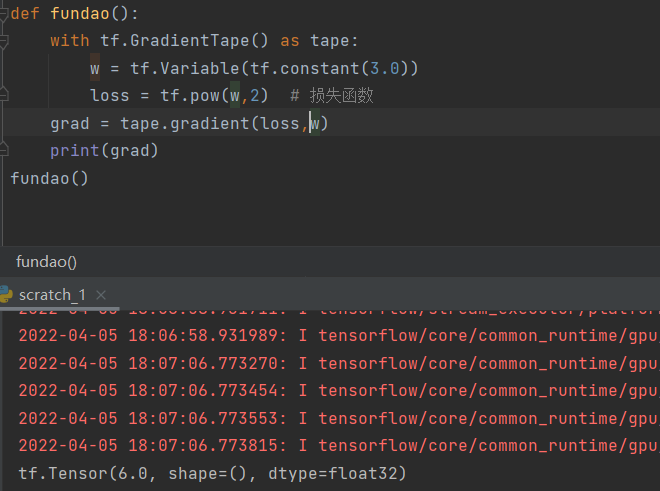The width and height of the screenshot is (660, 491).
Task: Collapse the def fundao() fold marker
Action: (x=4, y=14)
